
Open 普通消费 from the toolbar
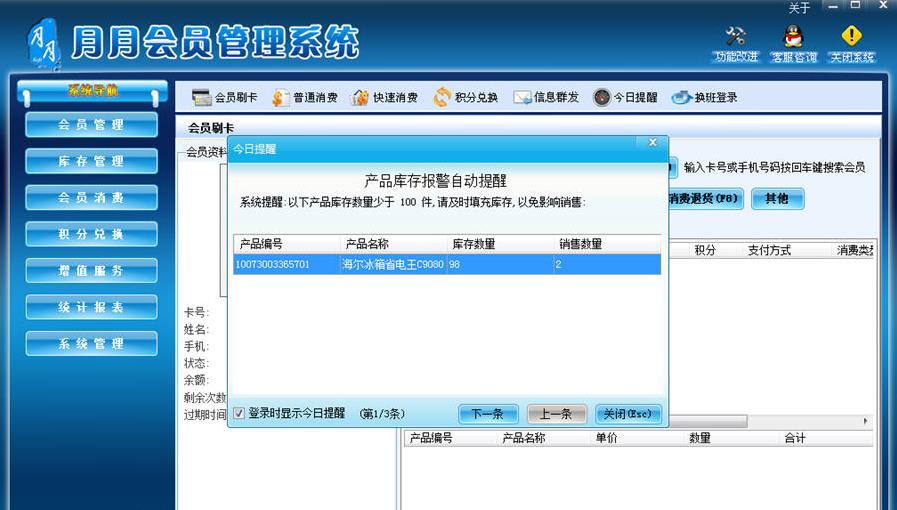(304, 98)
